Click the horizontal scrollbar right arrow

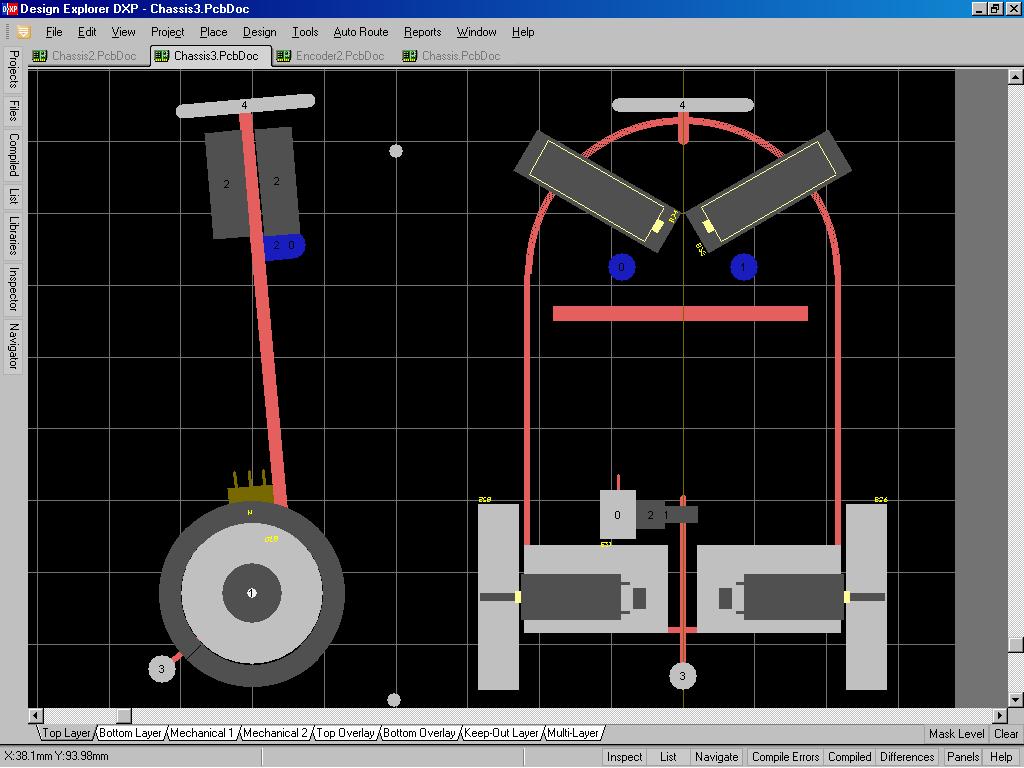click(999, 715)
